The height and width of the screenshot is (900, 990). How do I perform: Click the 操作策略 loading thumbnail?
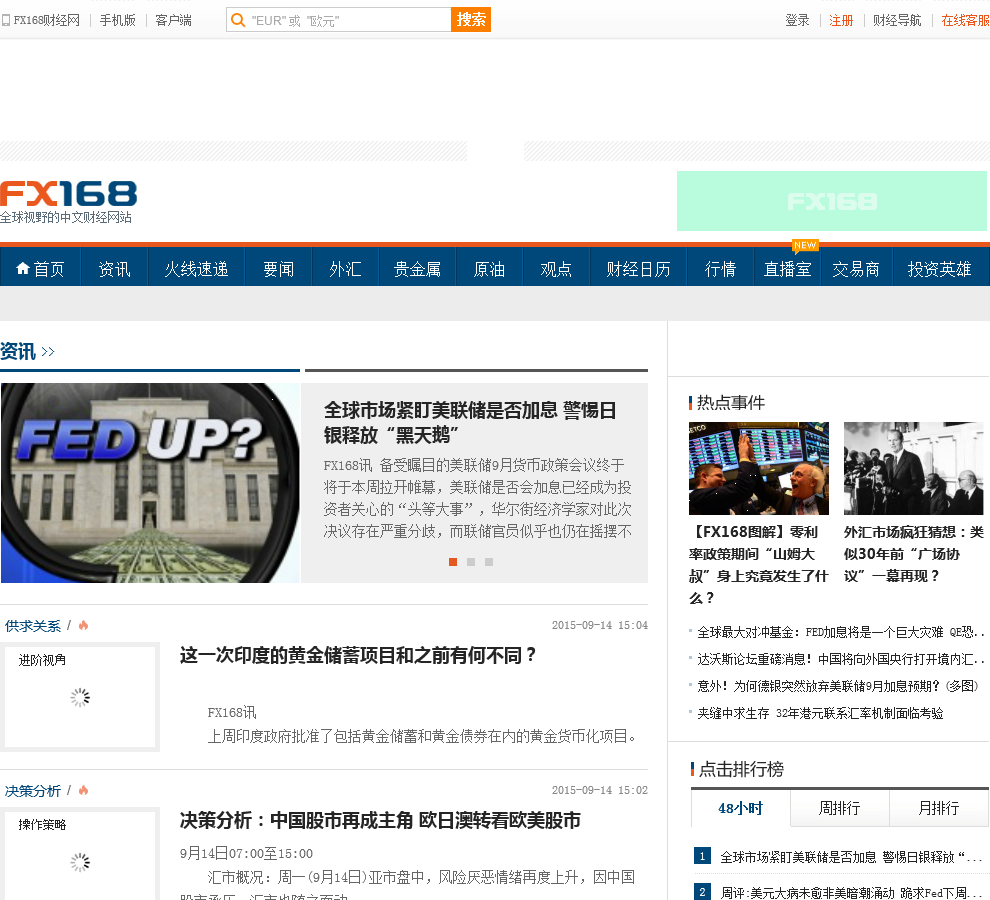coord(80,856)
